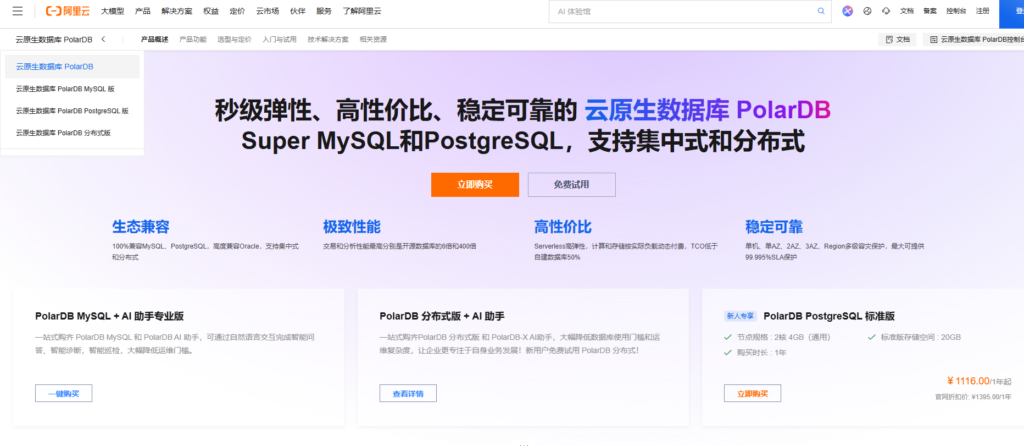The image size is (1024, 446).
Task: Click 官网折扣价 ¥1395.00/1年 text
Action: (x=973, y=396)
